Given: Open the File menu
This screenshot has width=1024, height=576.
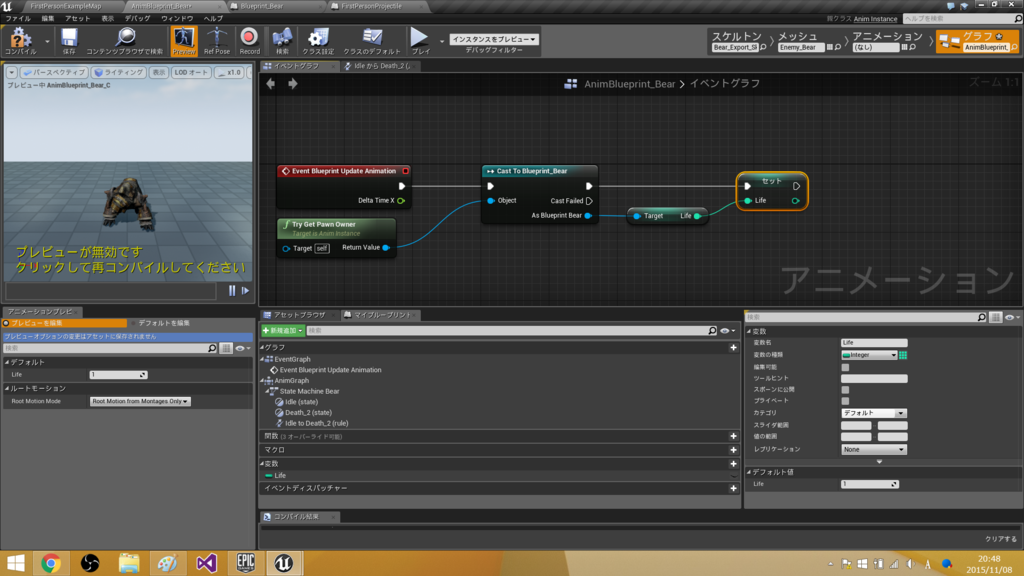Looking at the screenshot, I should click(x=18, y=18).
